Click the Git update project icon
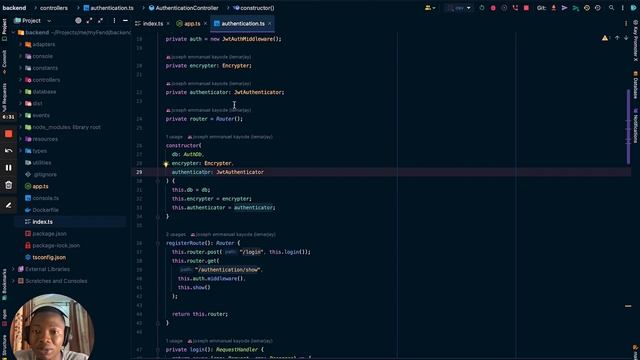Viewport: 640px width, 360px height. point(553,8)
